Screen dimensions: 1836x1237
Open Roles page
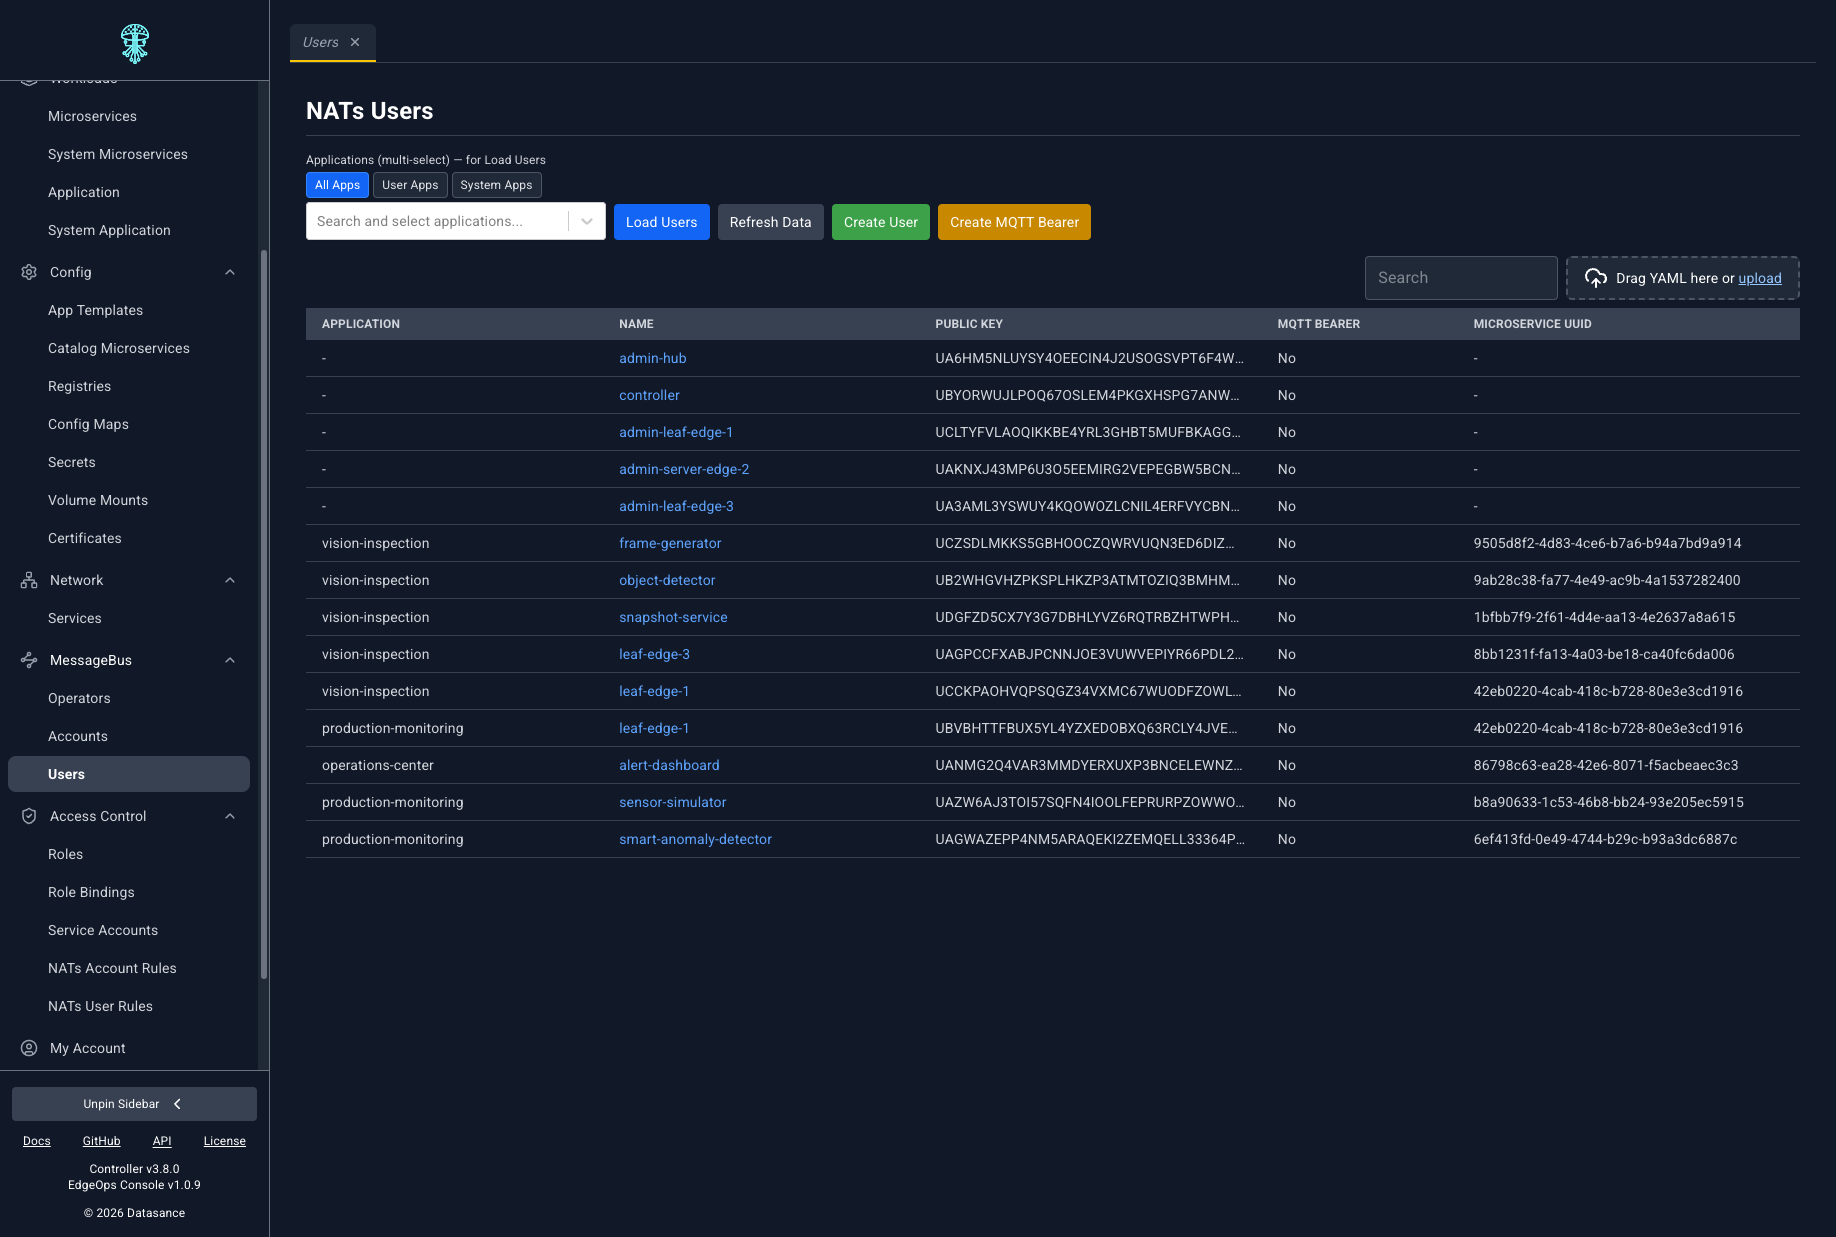[65, 854]
